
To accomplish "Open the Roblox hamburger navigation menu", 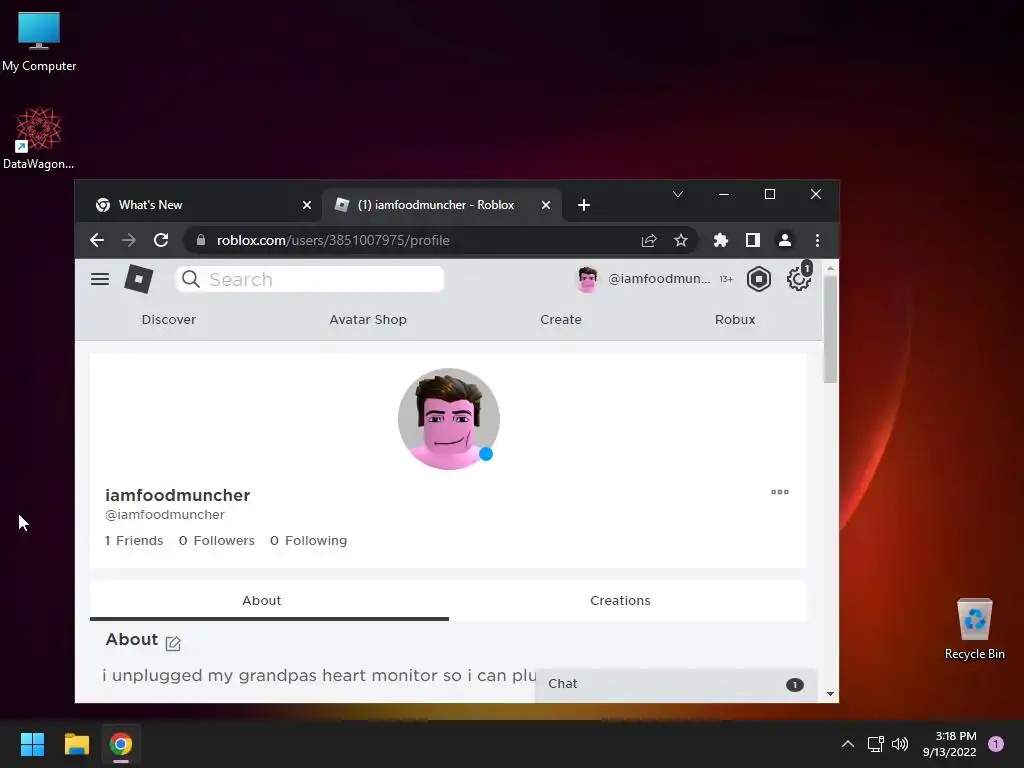I will pyautogui.click(x=100, y=280).
